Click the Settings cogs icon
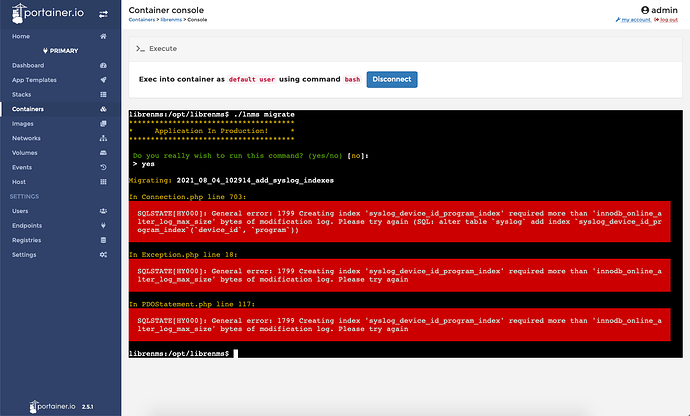 pyautogui.click(x=103, y=254)
